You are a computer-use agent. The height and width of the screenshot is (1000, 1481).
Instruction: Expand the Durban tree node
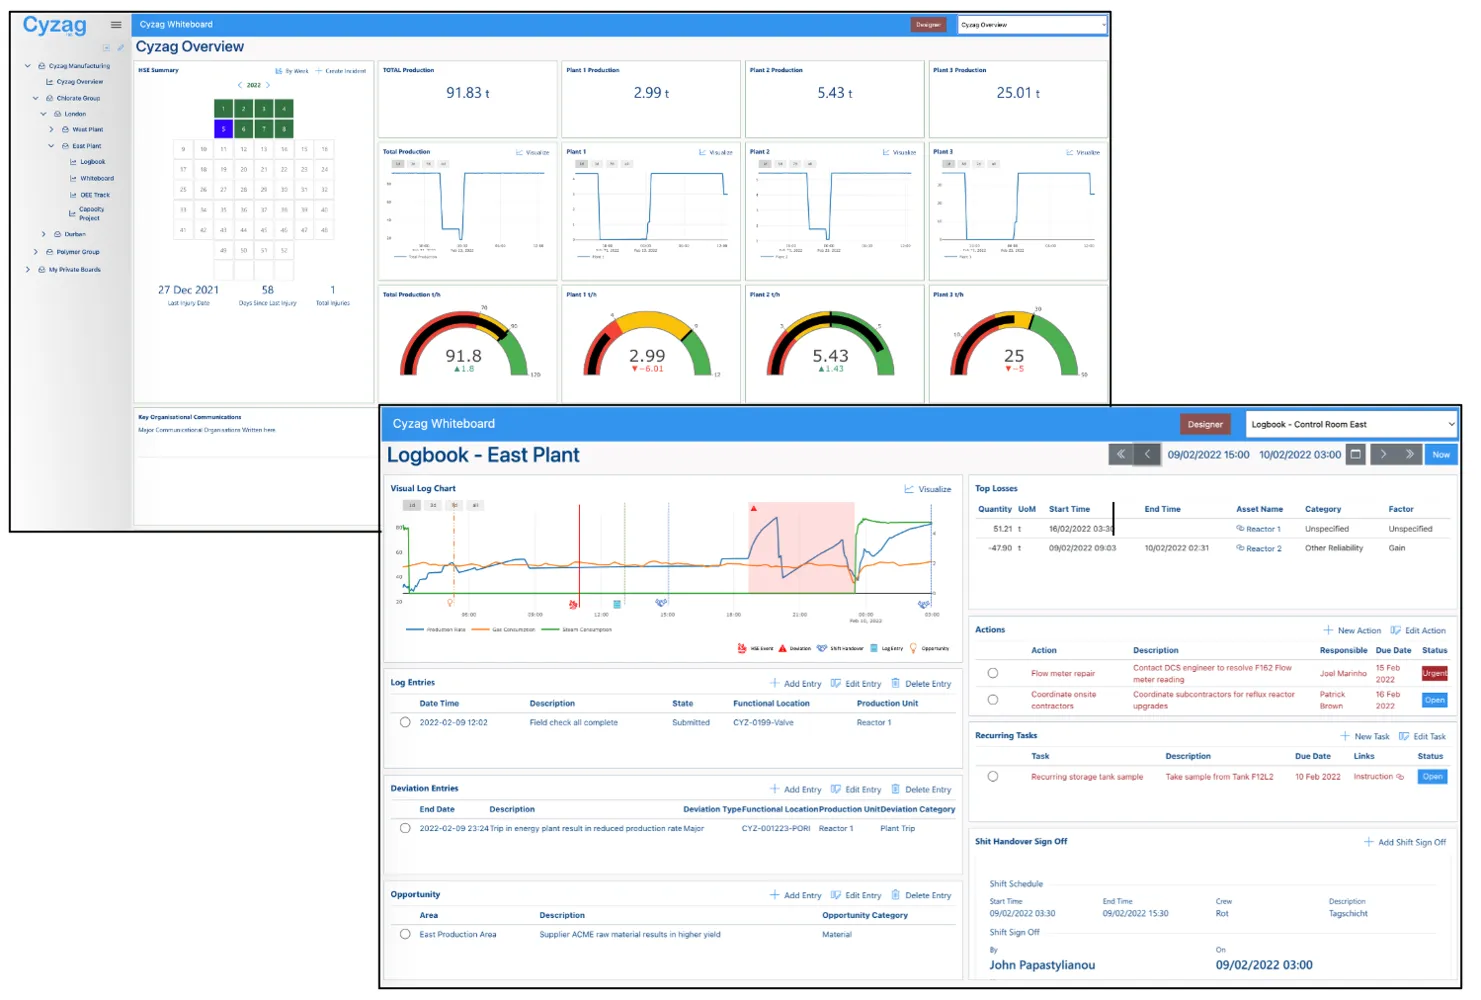[44, 235]
